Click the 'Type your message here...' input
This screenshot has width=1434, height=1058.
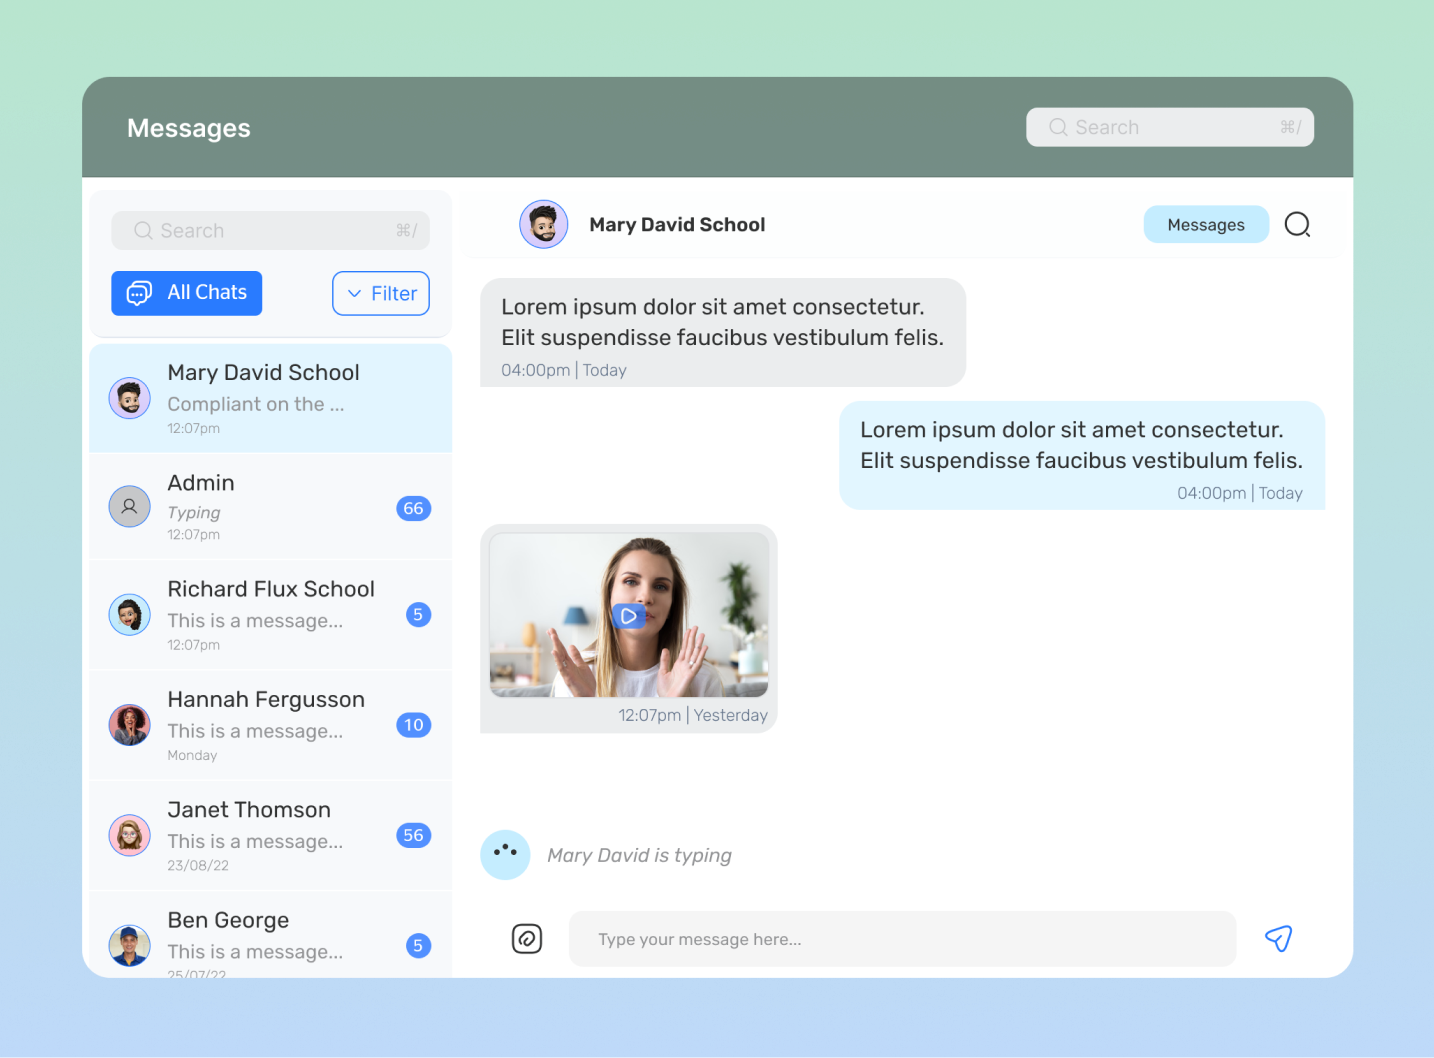pos(902,939)
